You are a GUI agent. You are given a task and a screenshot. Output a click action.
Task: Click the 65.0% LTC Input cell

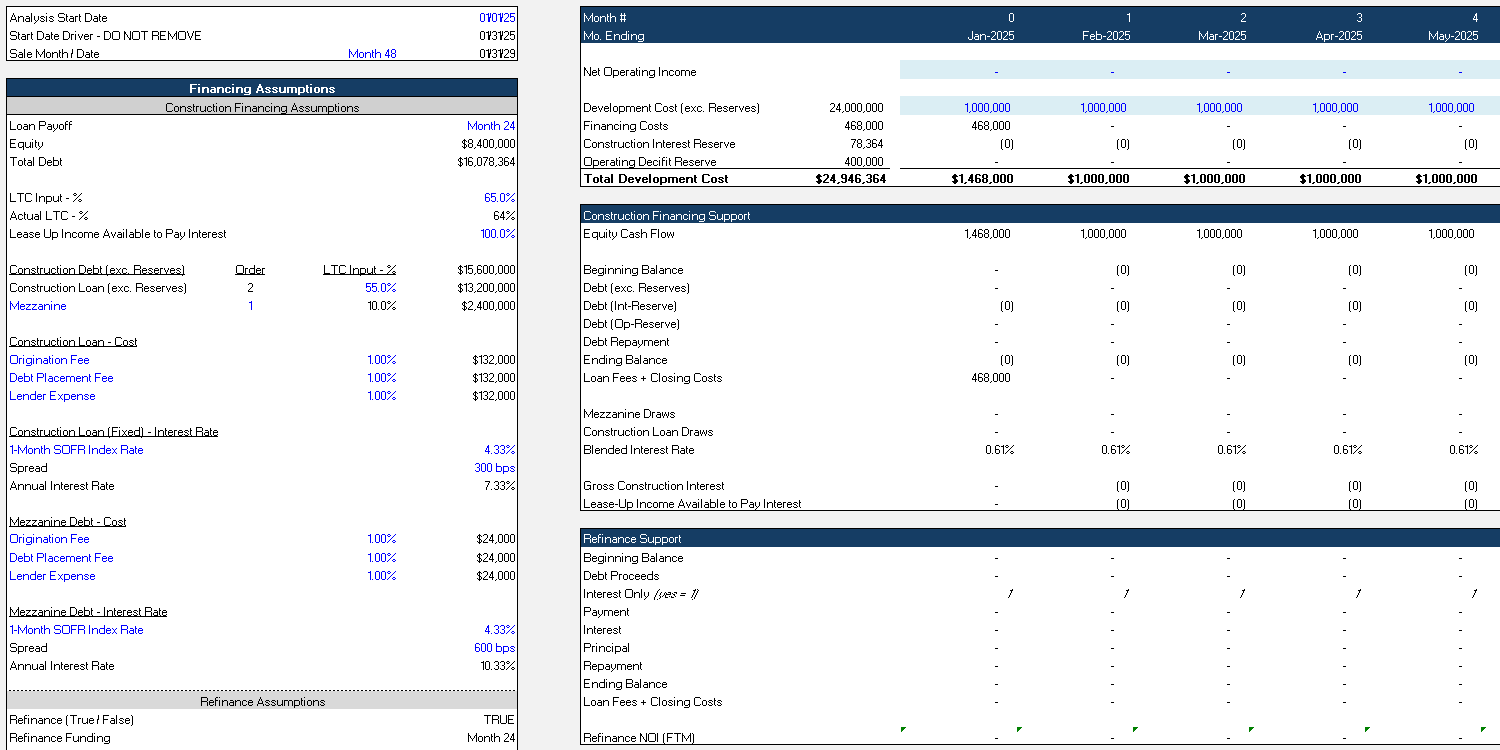pyautogui.click(x=500, y=198)
